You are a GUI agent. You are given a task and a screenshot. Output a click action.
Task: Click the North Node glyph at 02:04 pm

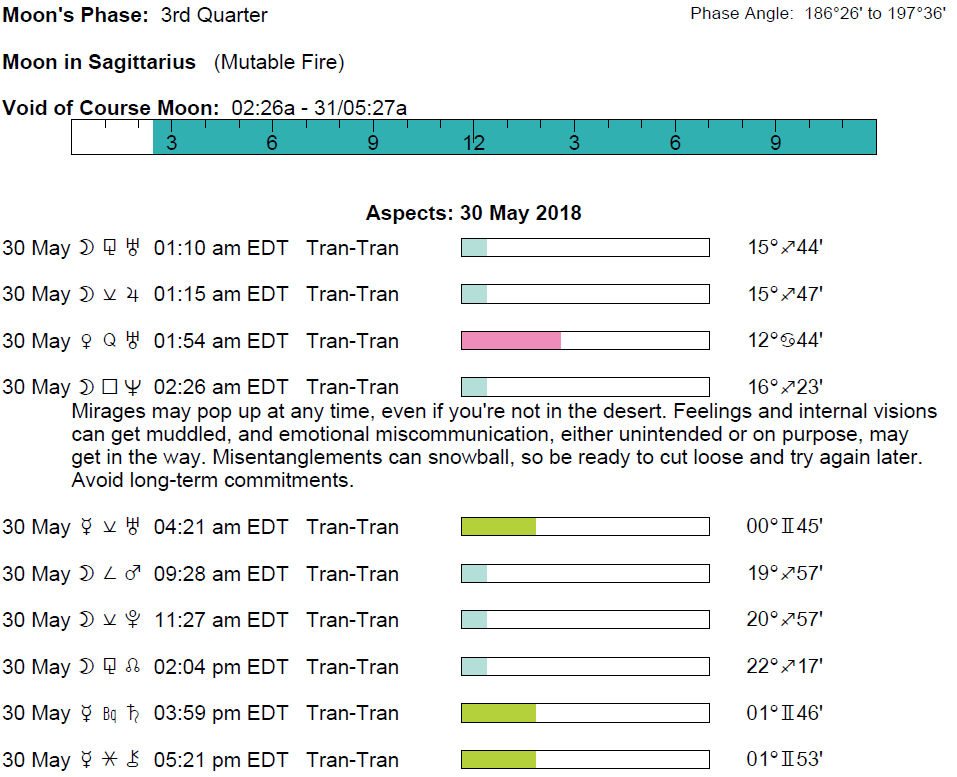point(132,667)
